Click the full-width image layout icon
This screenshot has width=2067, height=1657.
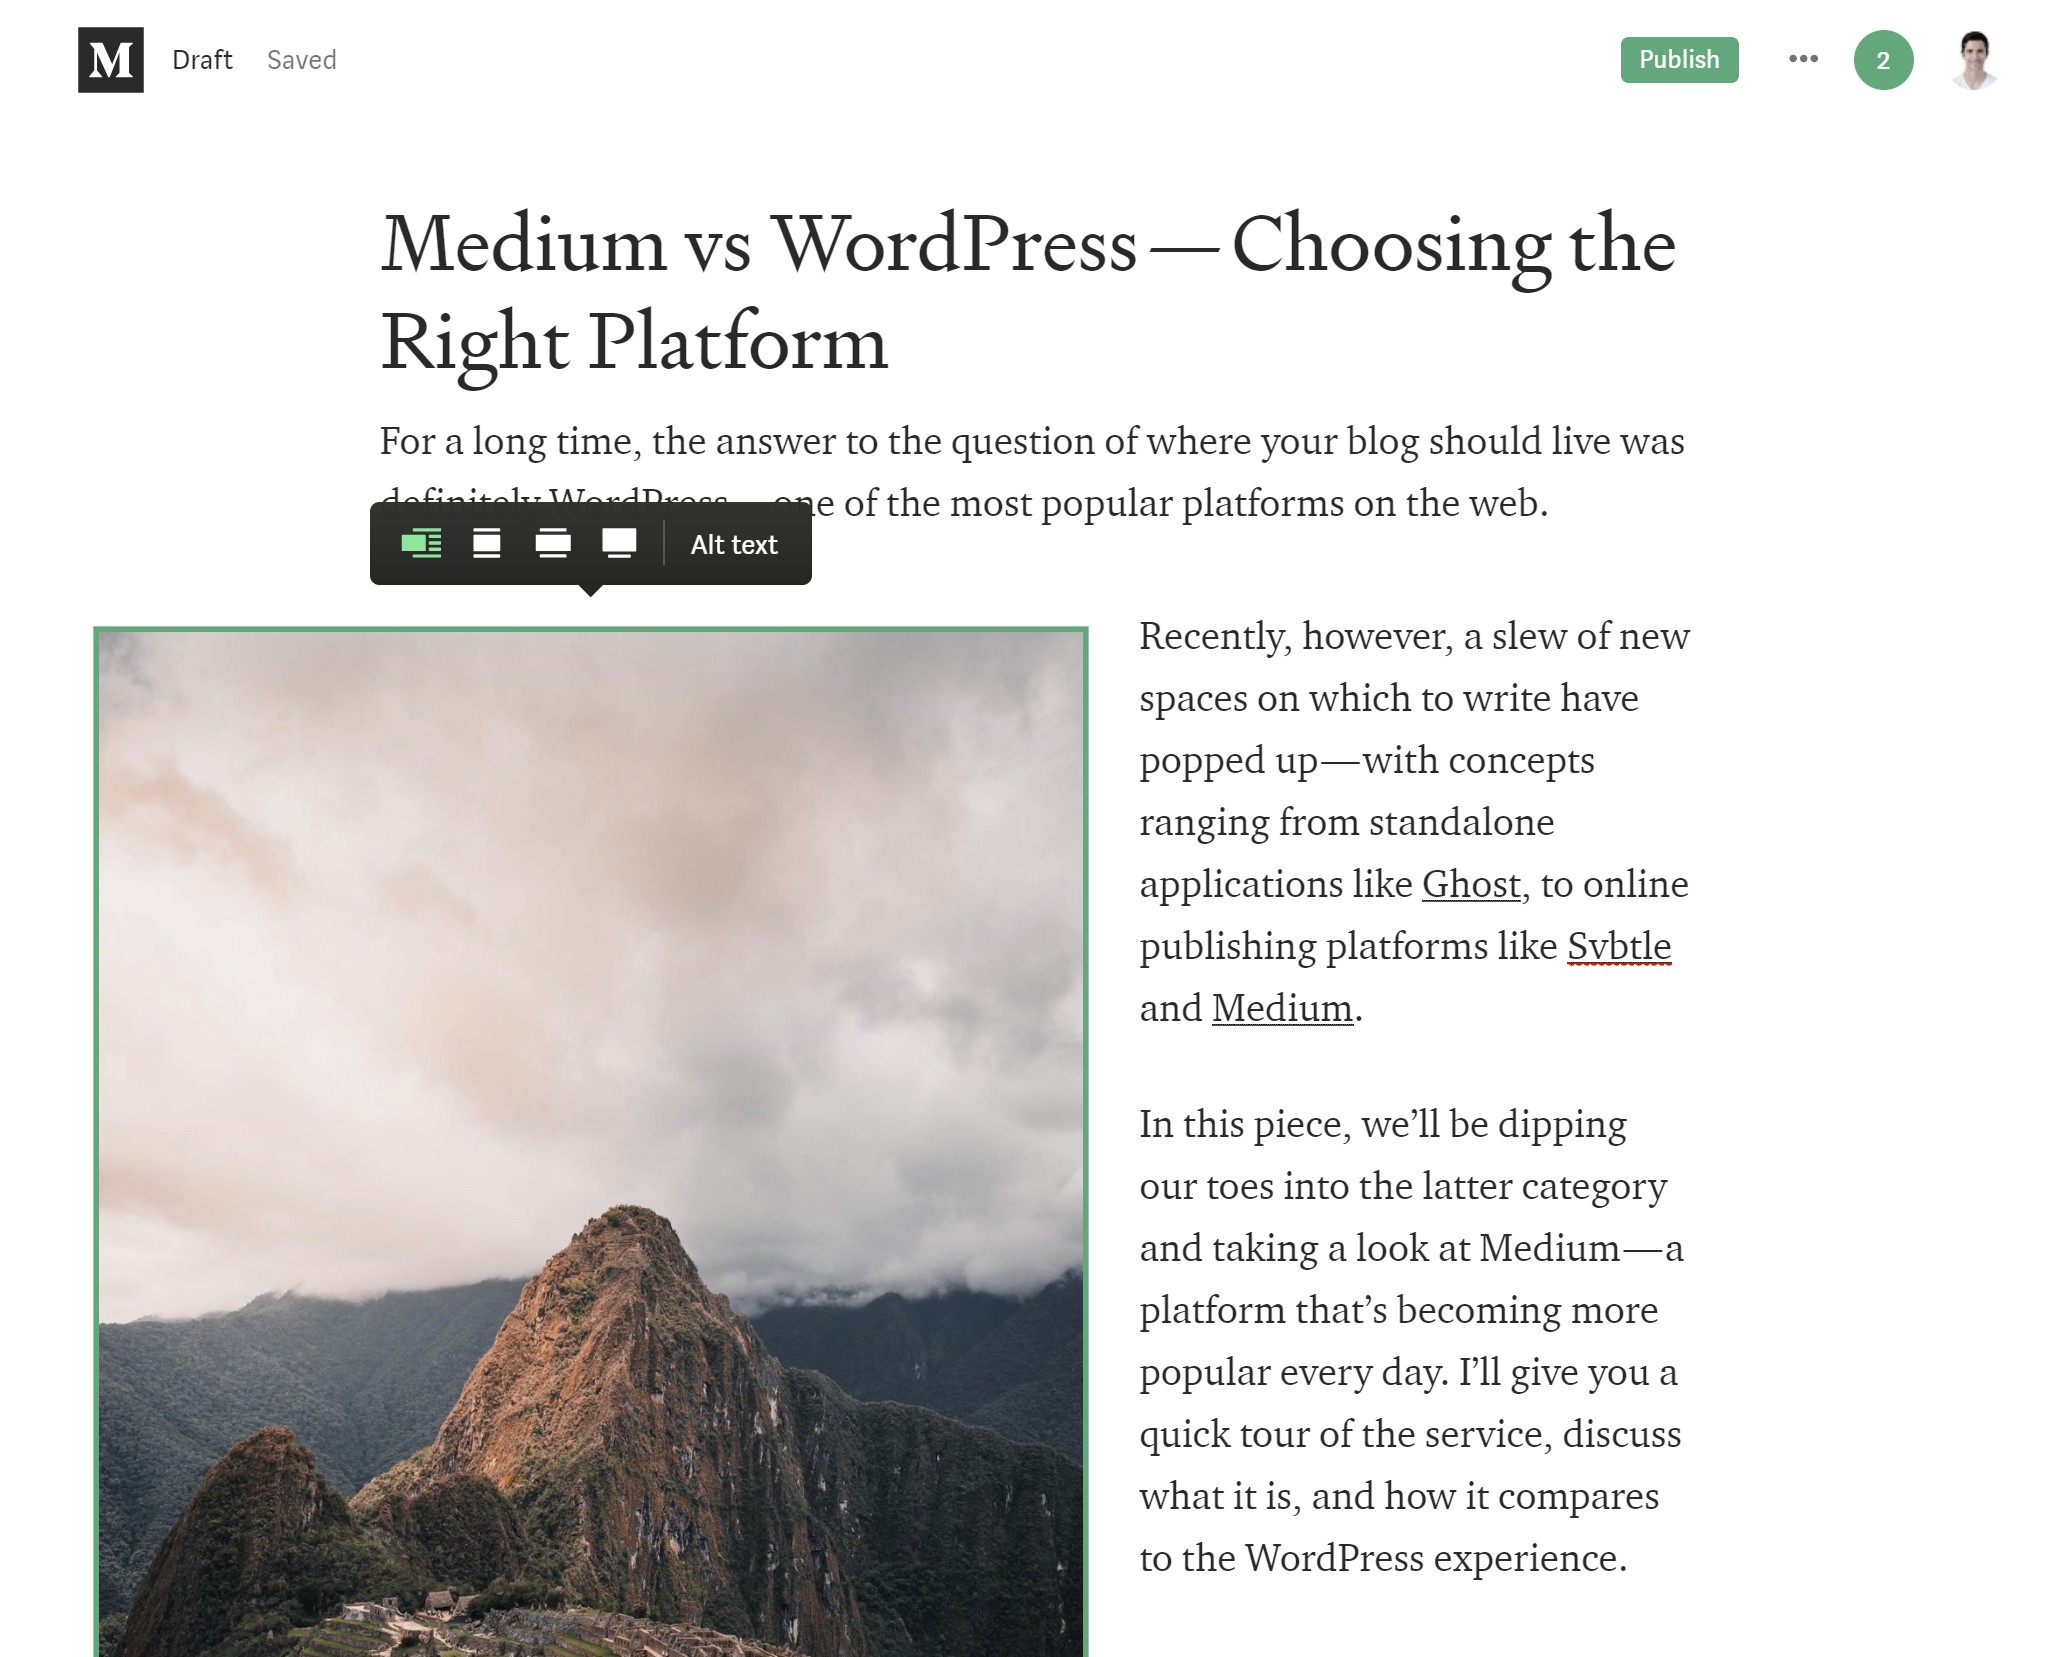point(617,543)
